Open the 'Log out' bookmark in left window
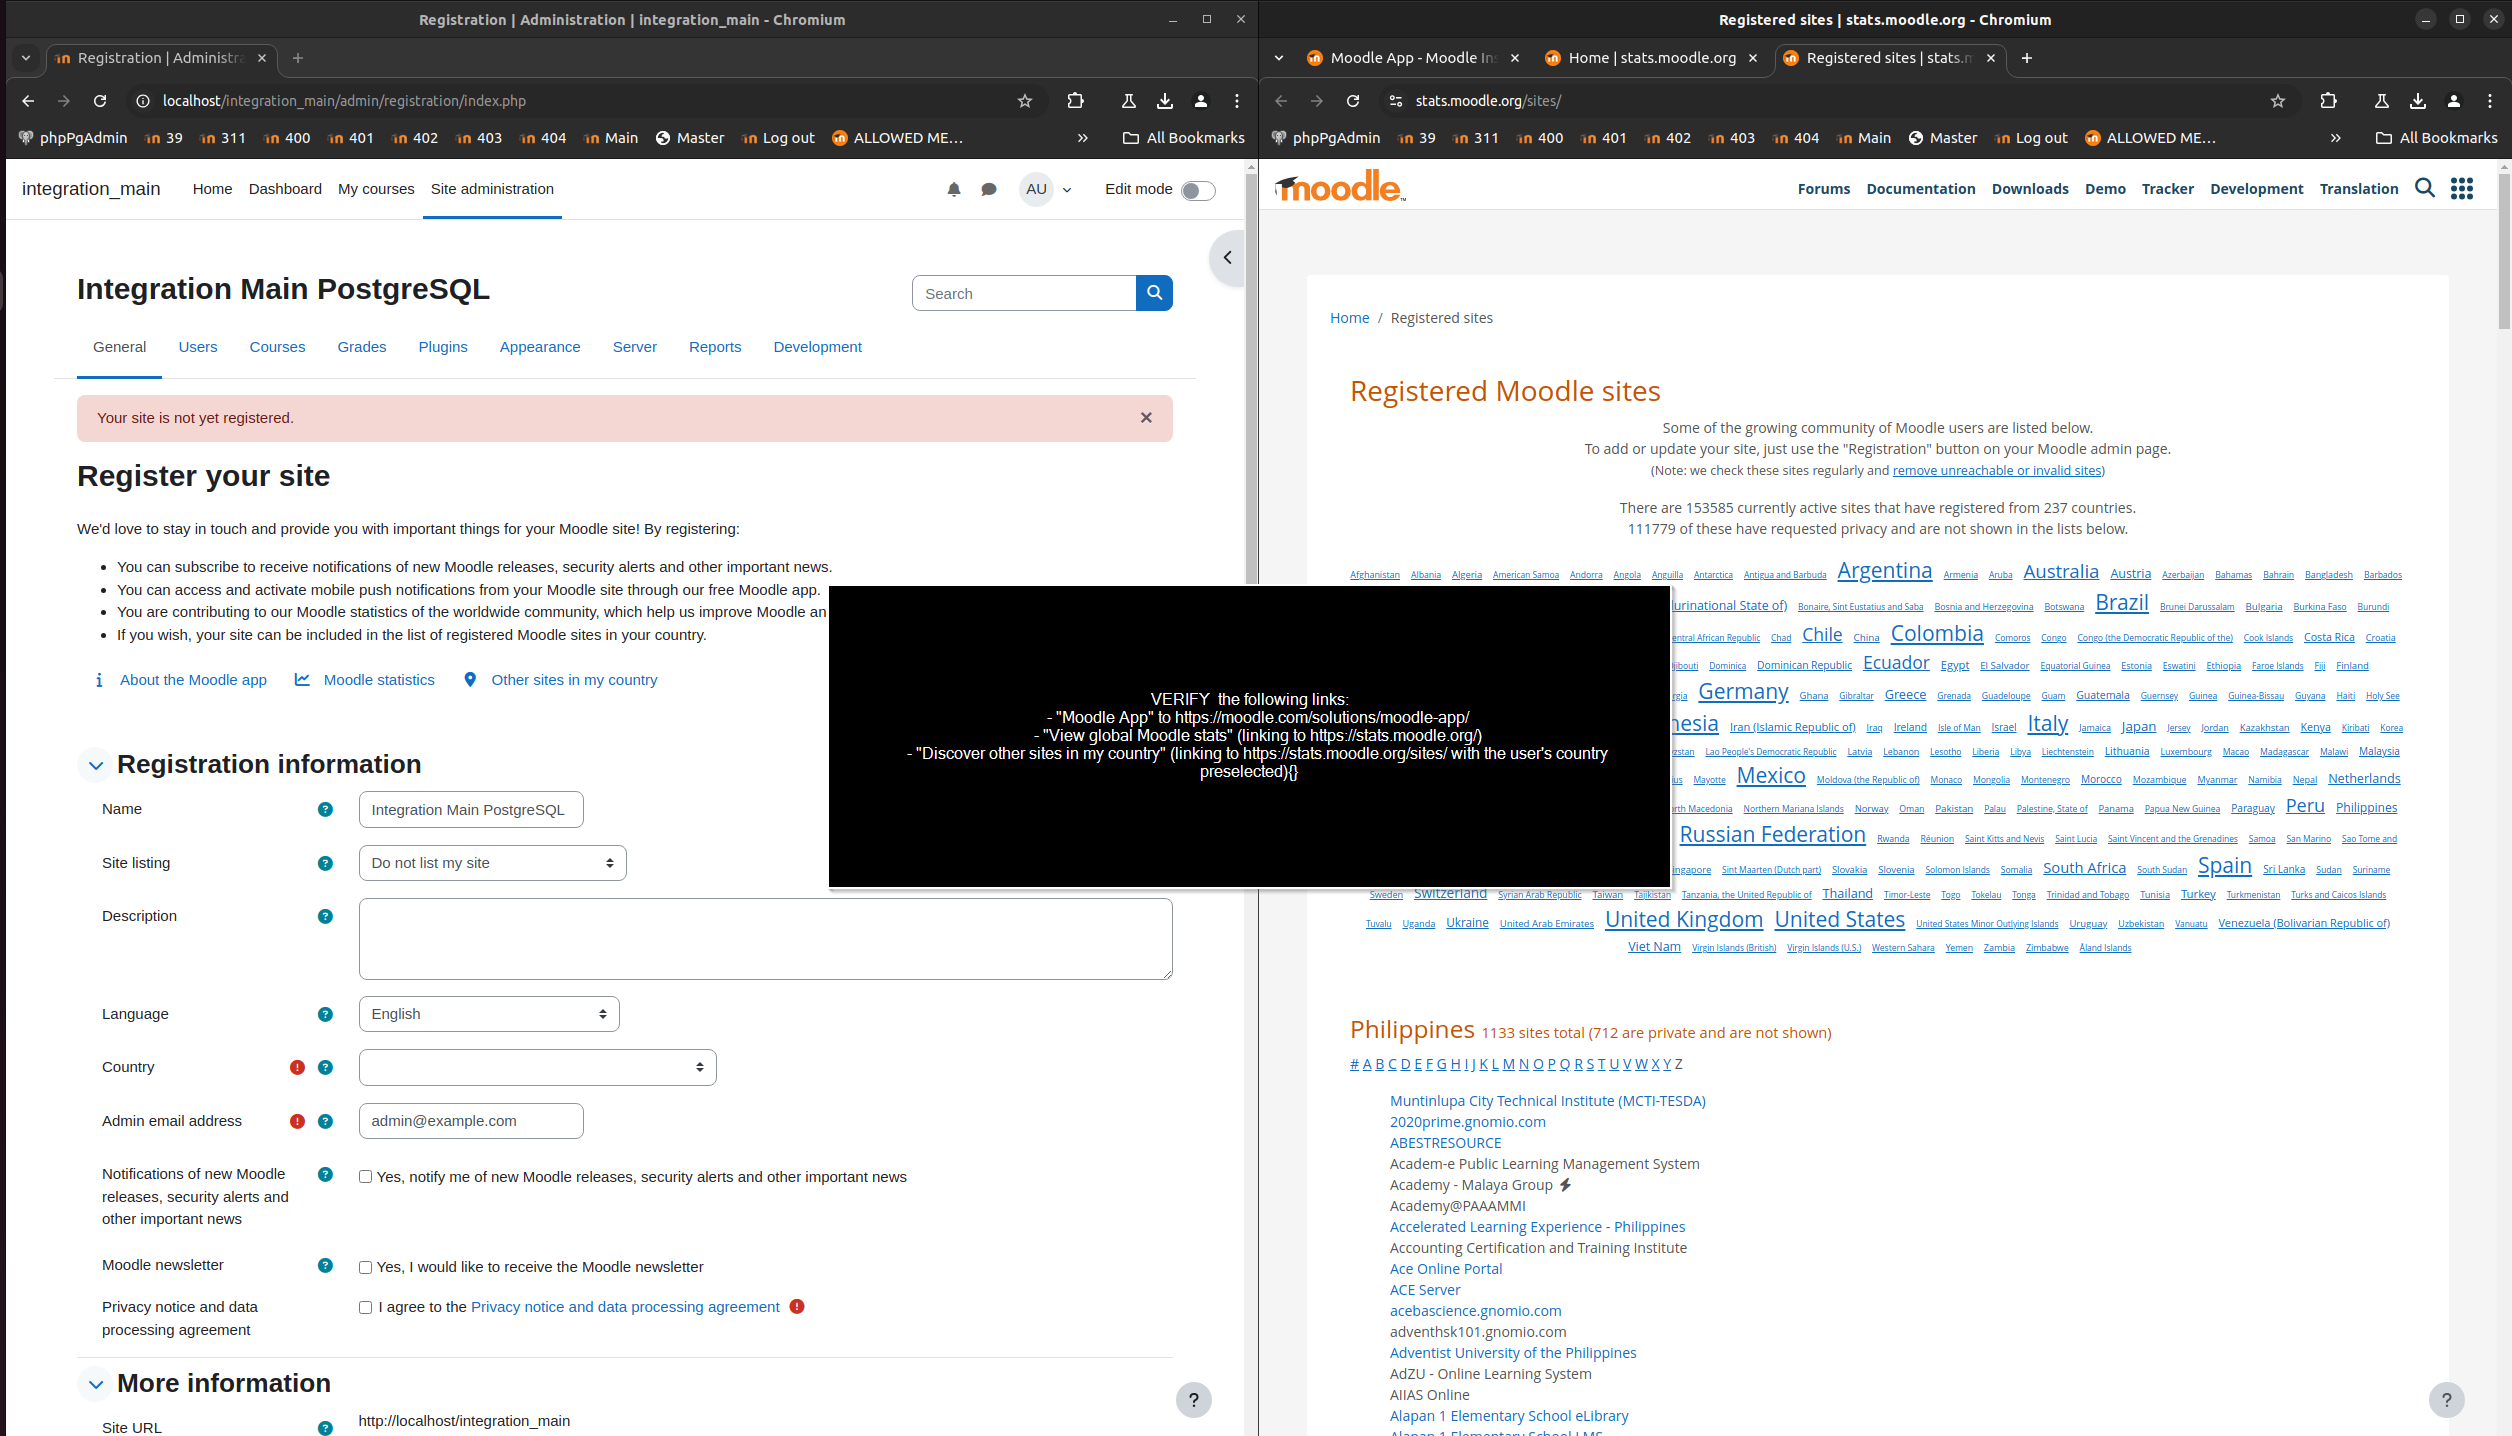Image resolution: width=2512 pixels, height=1436 pixels. [778, 138]
